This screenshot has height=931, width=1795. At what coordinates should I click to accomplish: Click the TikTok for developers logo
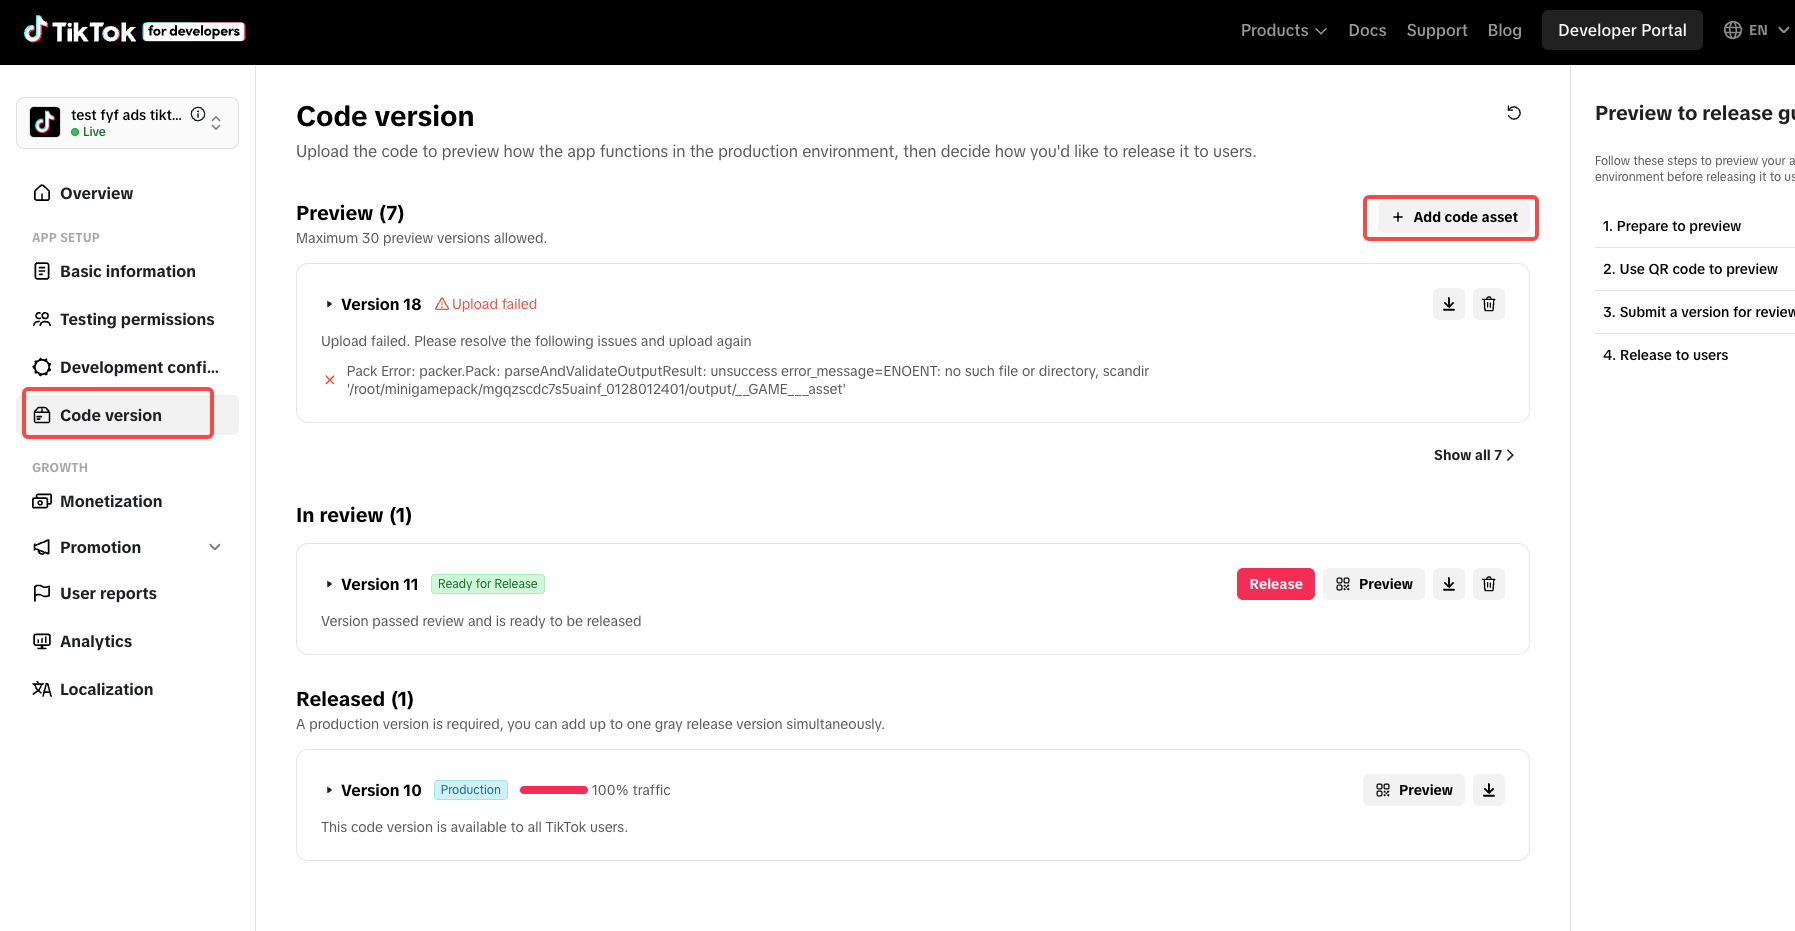[x=135, y=31]
